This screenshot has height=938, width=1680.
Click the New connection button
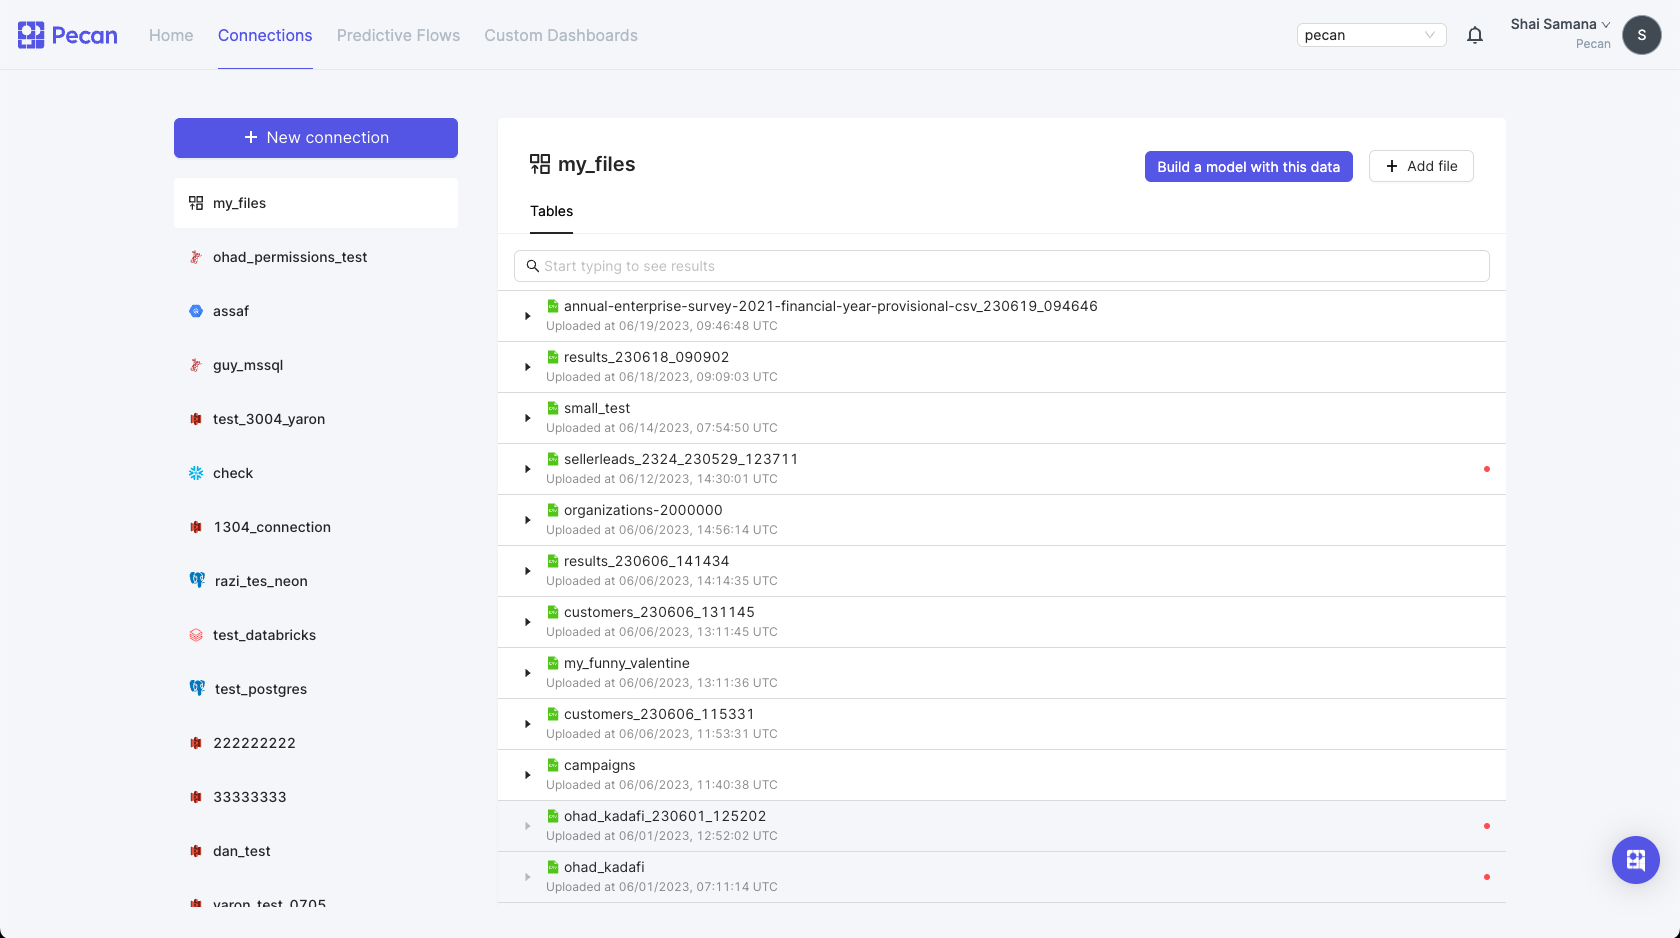pos(315,137)
